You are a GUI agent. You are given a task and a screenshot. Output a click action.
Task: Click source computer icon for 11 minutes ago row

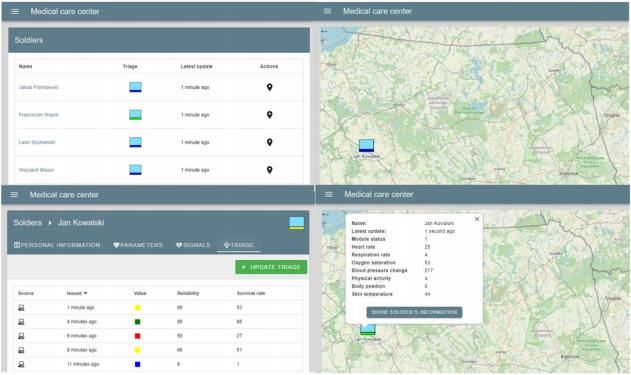(21, 364)
